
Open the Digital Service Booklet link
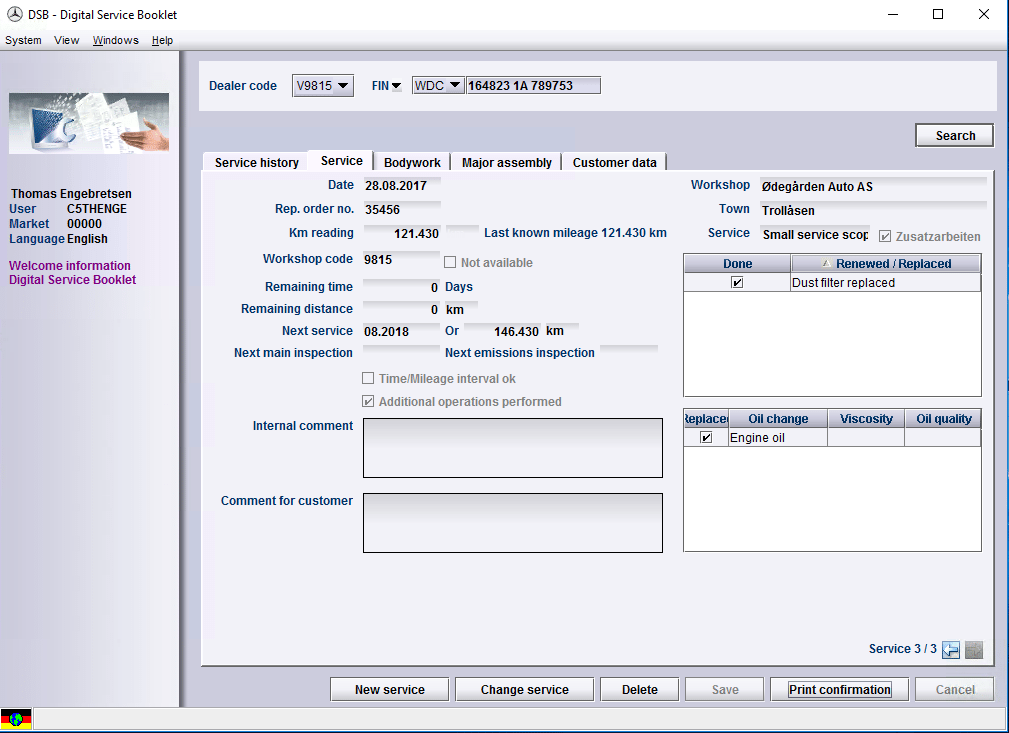coord(72,280)
